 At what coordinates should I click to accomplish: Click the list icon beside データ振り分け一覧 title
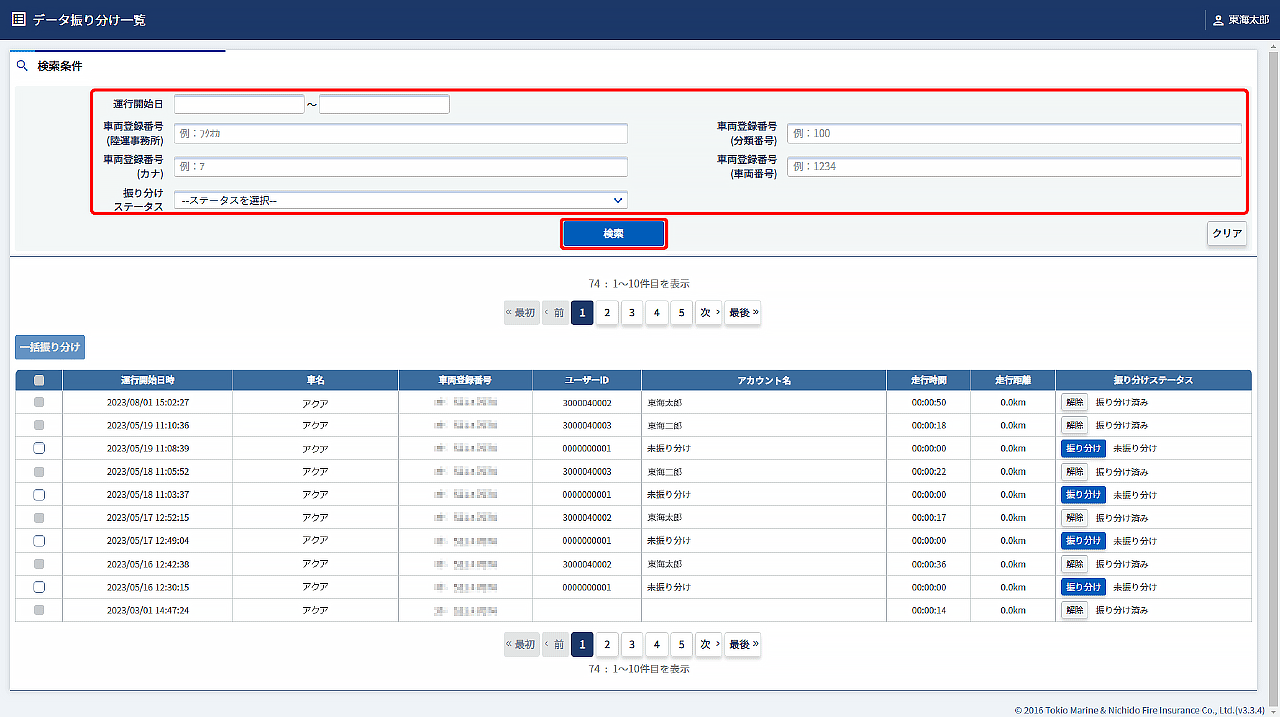pos(18,19)
